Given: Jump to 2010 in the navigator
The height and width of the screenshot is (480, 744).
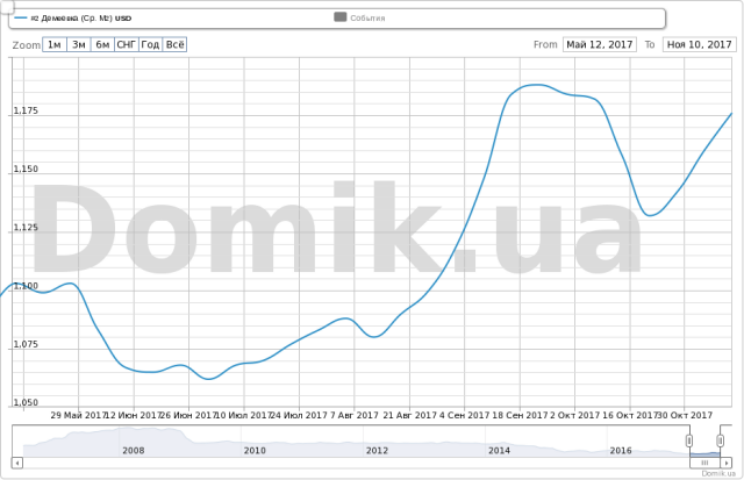Looking at the screenshot, I should point(255,450).
